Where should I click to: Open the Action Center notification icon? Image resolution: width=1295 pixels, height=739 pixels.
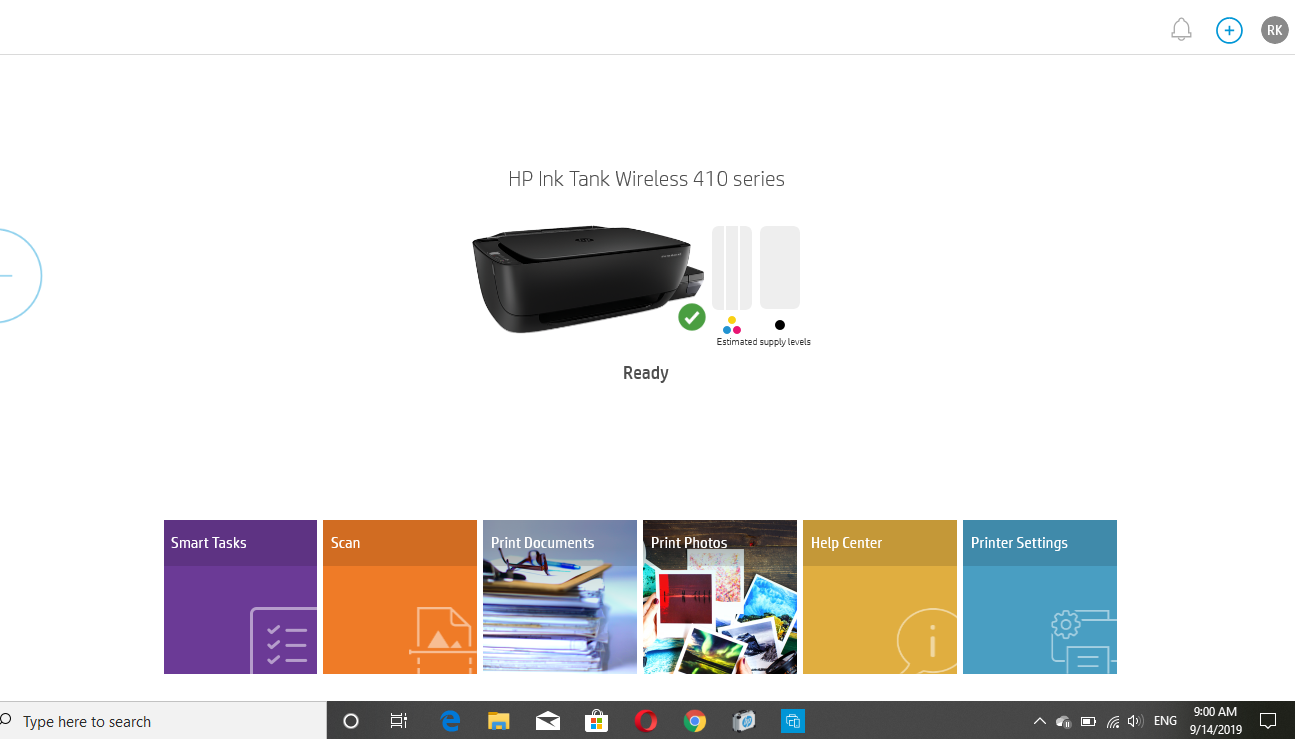pos(1268,721)
